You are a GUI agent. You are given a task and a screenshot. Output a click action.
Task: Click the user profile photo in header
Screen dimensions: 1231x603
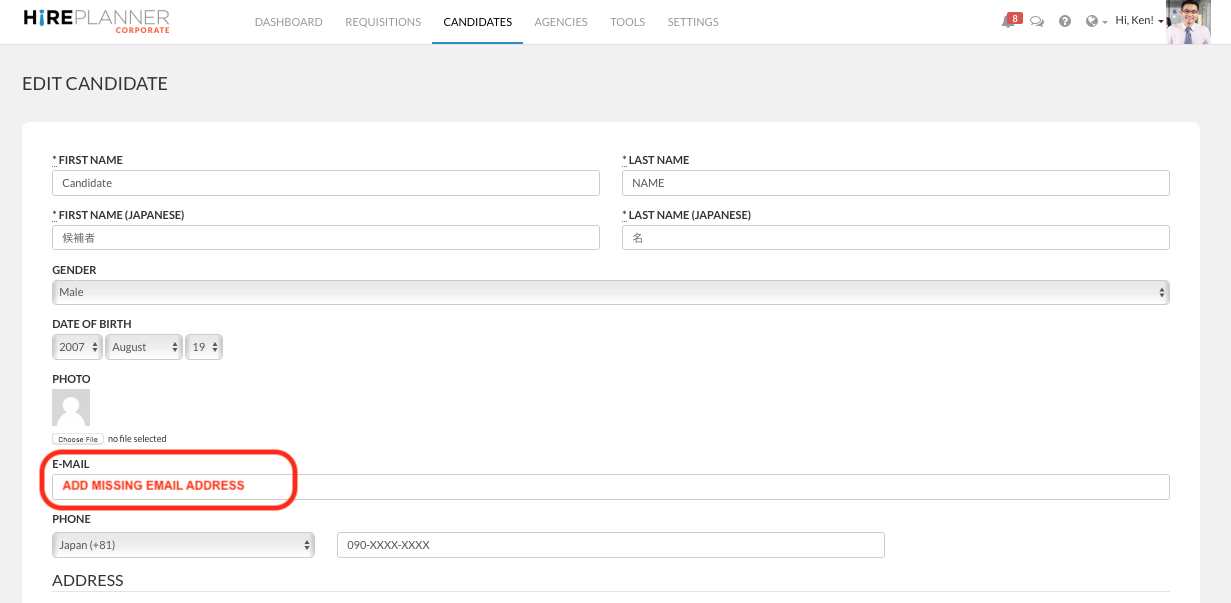[x=1188, y=22]
